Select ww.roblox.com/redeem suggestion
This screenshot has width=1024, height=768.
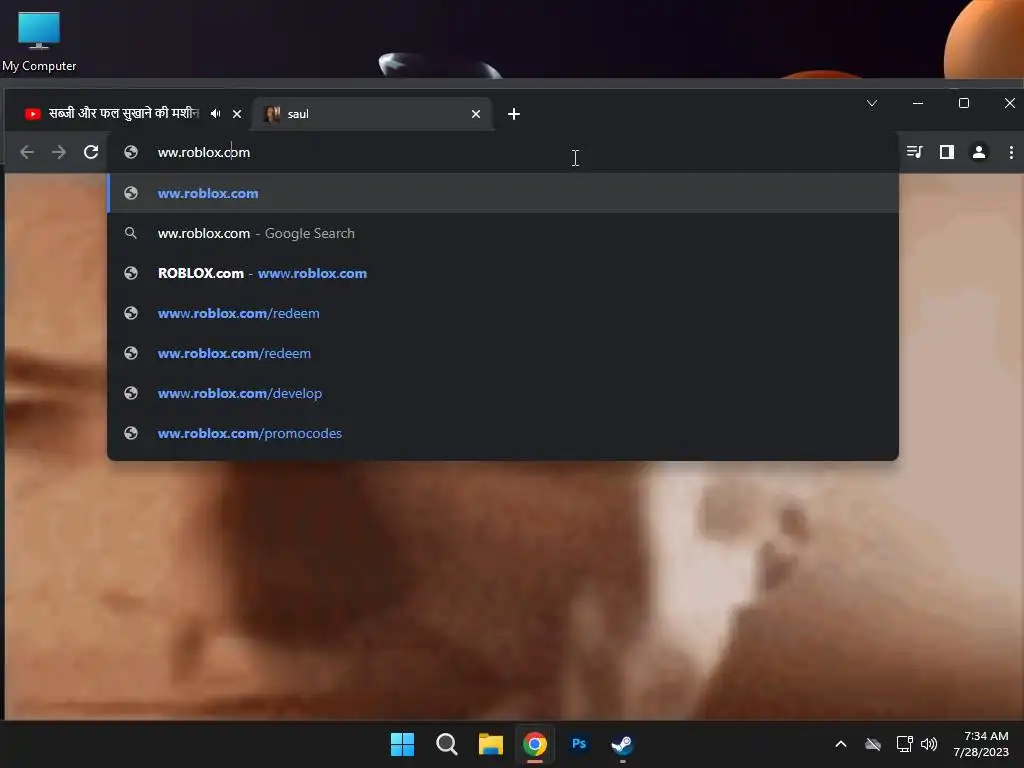point(503,353)
